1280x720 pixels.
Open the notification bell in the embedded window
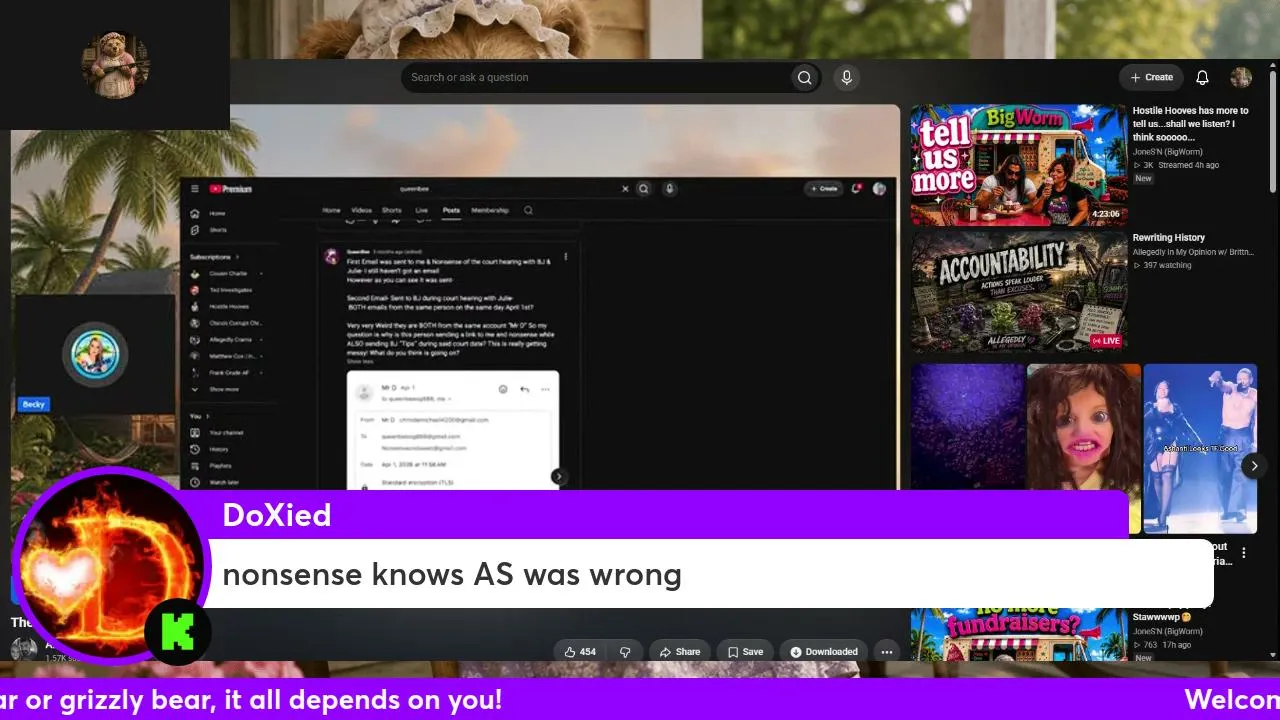[x=857, y=188]
